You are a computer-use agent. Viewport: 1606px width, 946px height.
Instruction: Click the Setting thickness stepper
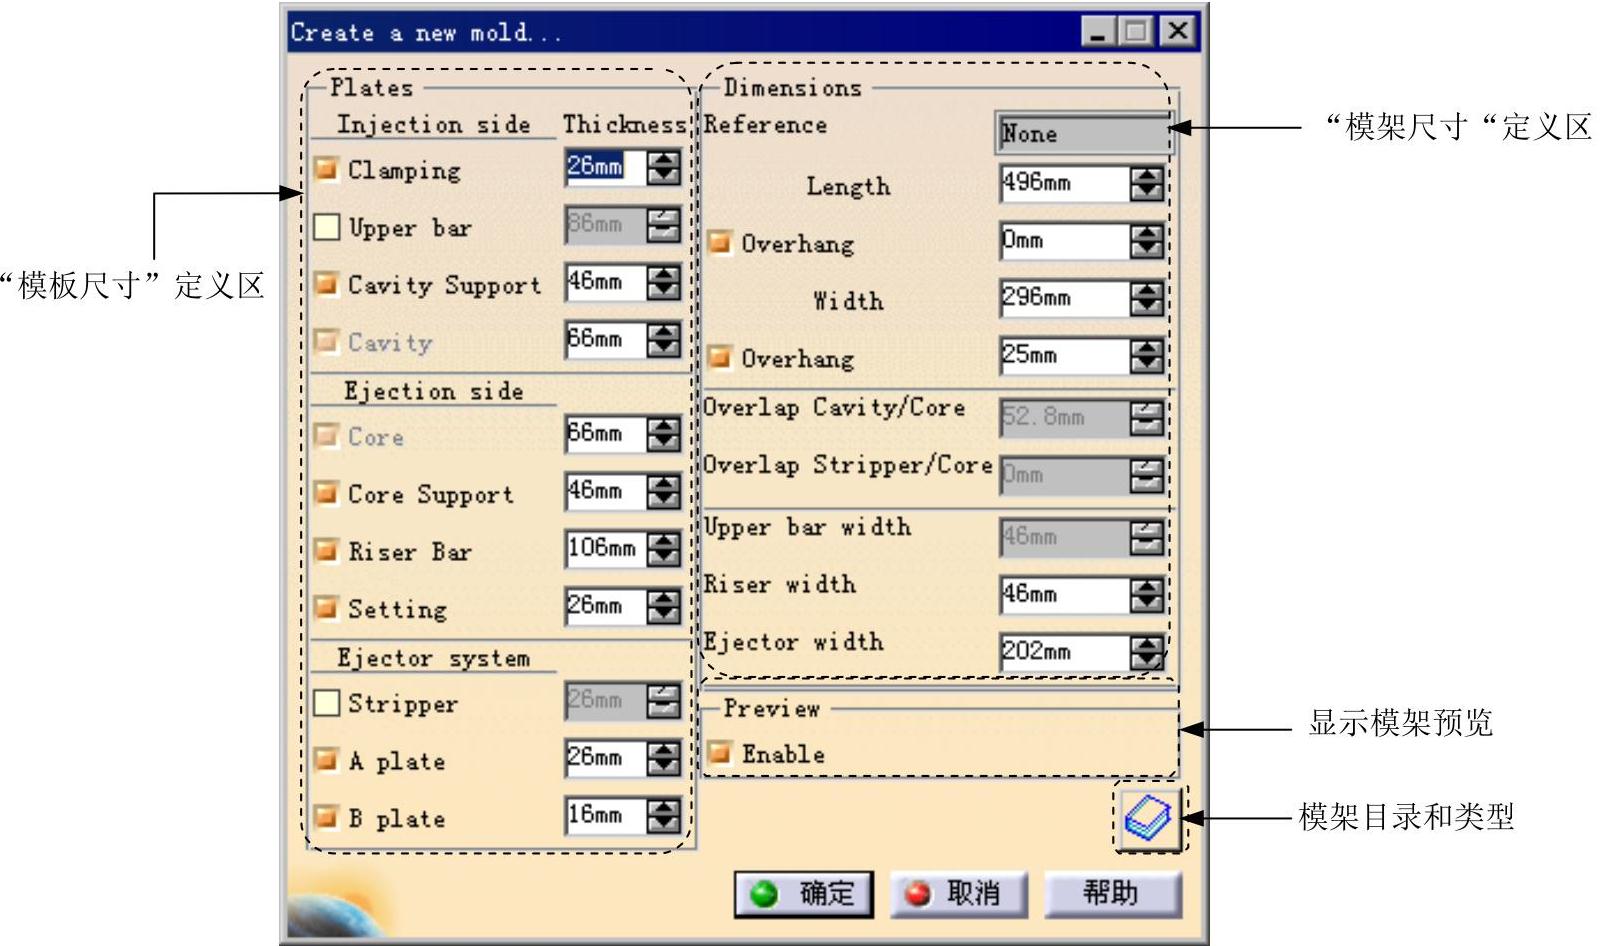(x=663, y=606)
